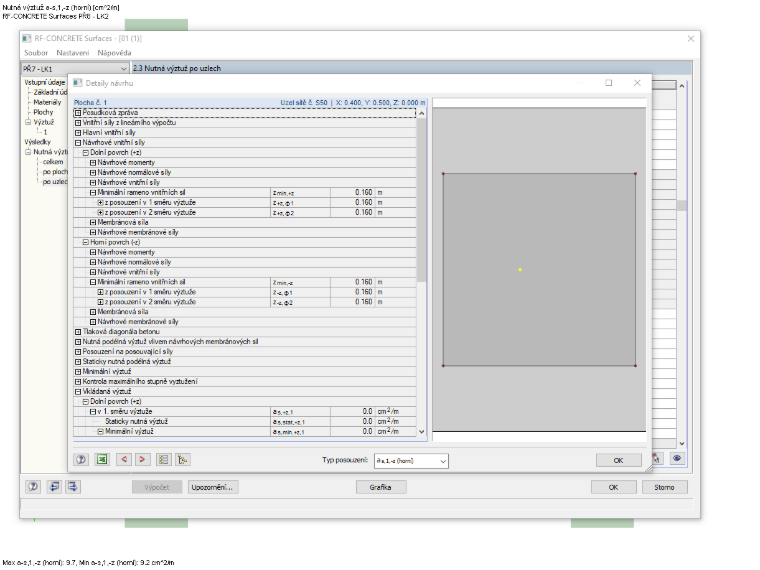This screenshot has width=760, height=570.
Task: Click the Grafika button
Action: tap(380, 487)
